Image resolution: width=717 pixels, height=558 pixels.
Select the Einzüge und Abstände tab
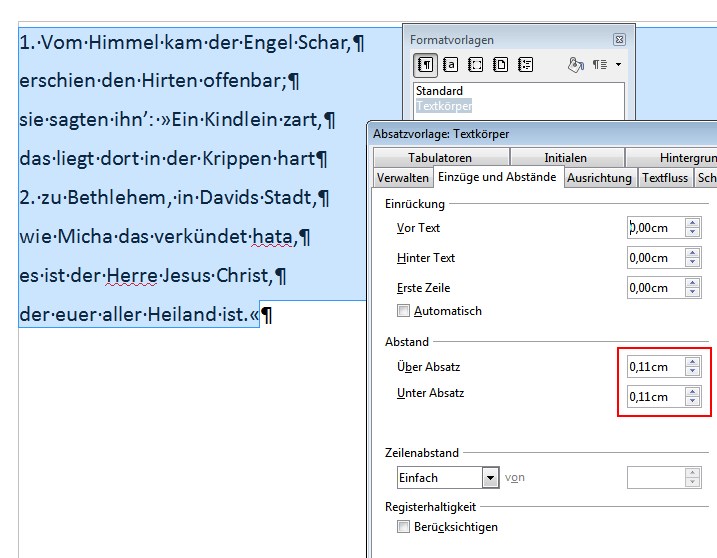coord(497,177)
